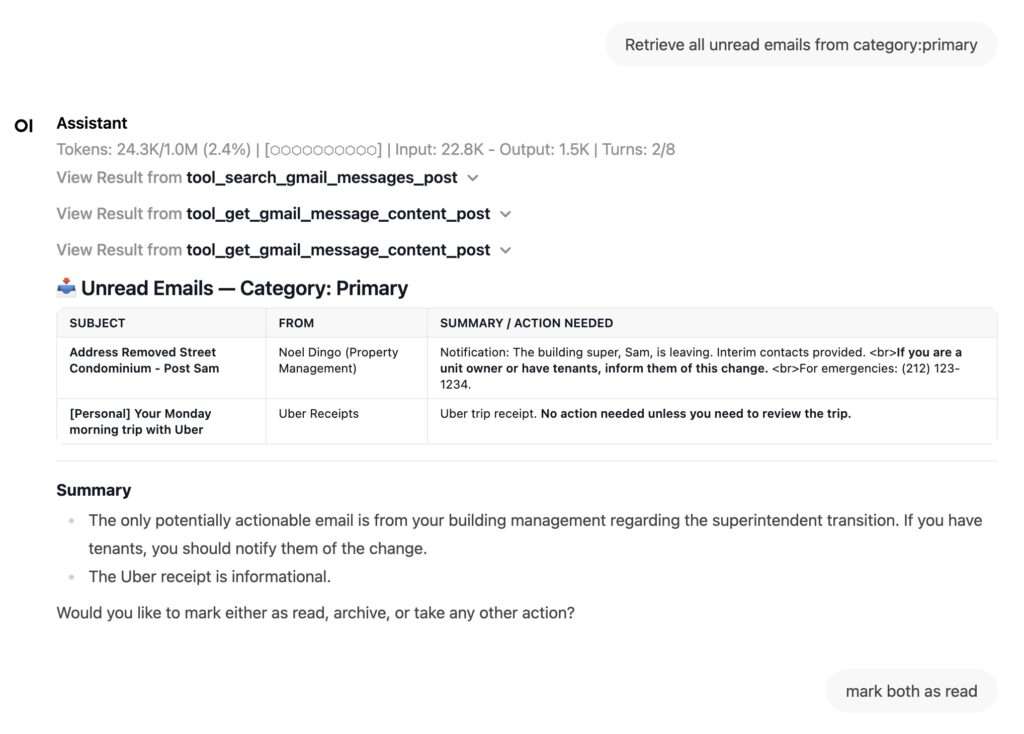Select the Uber Monday morning trip subject
This screenshot has height=734, width=1024.
tap(140, 421)
